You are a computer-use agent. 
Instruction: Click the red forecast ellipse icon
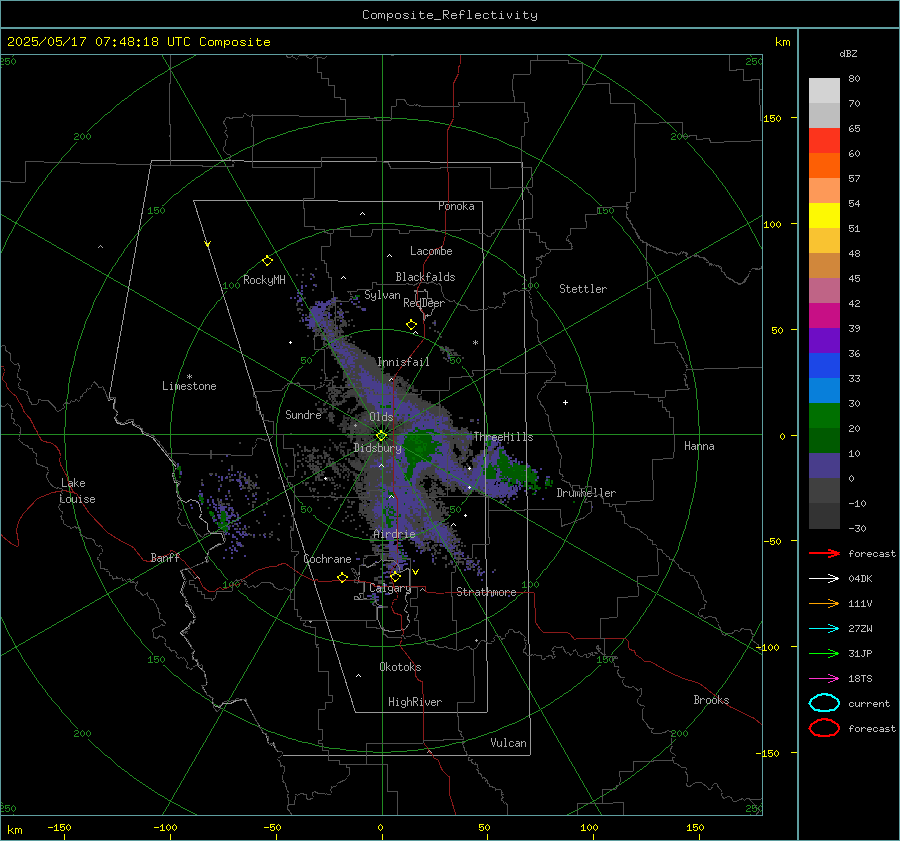click(824, 728)
